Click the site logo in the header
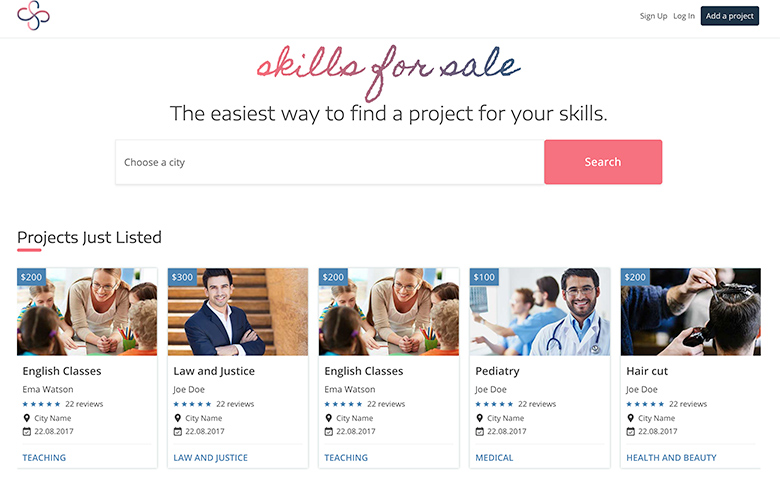The height and width of the screenshot is (480, 780). click(x=33, y=16)
